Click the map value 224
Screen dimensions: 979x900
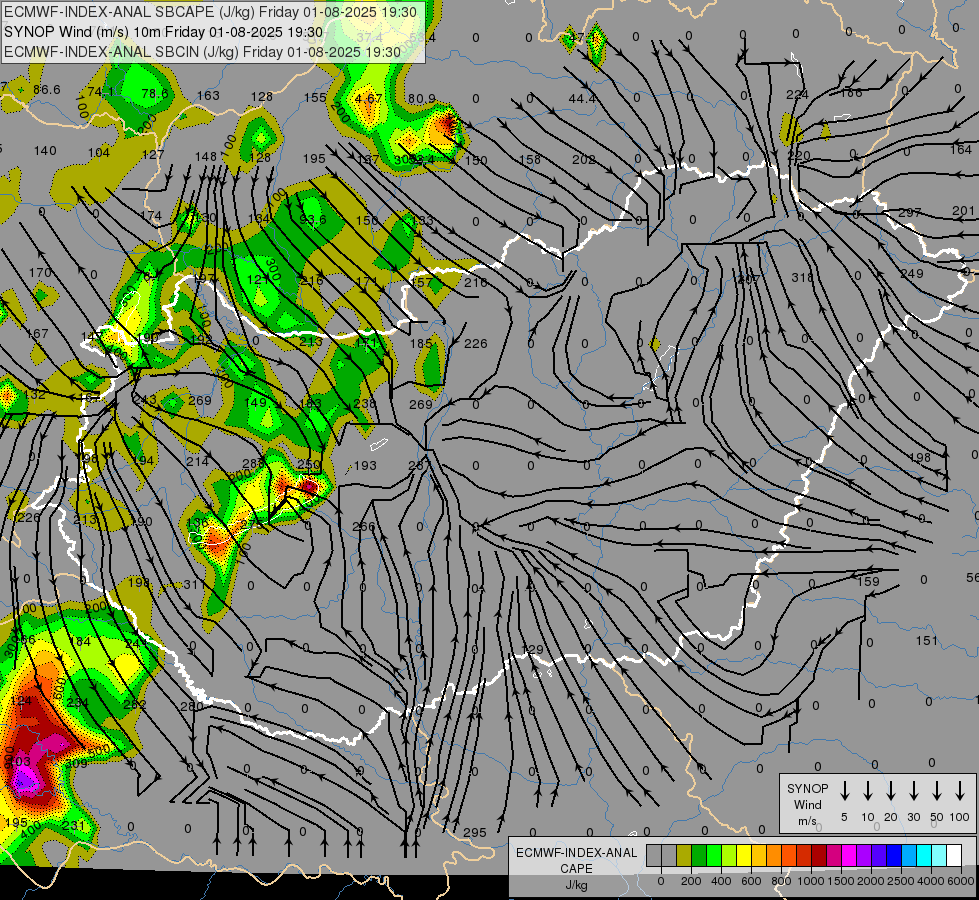(797, 95)
